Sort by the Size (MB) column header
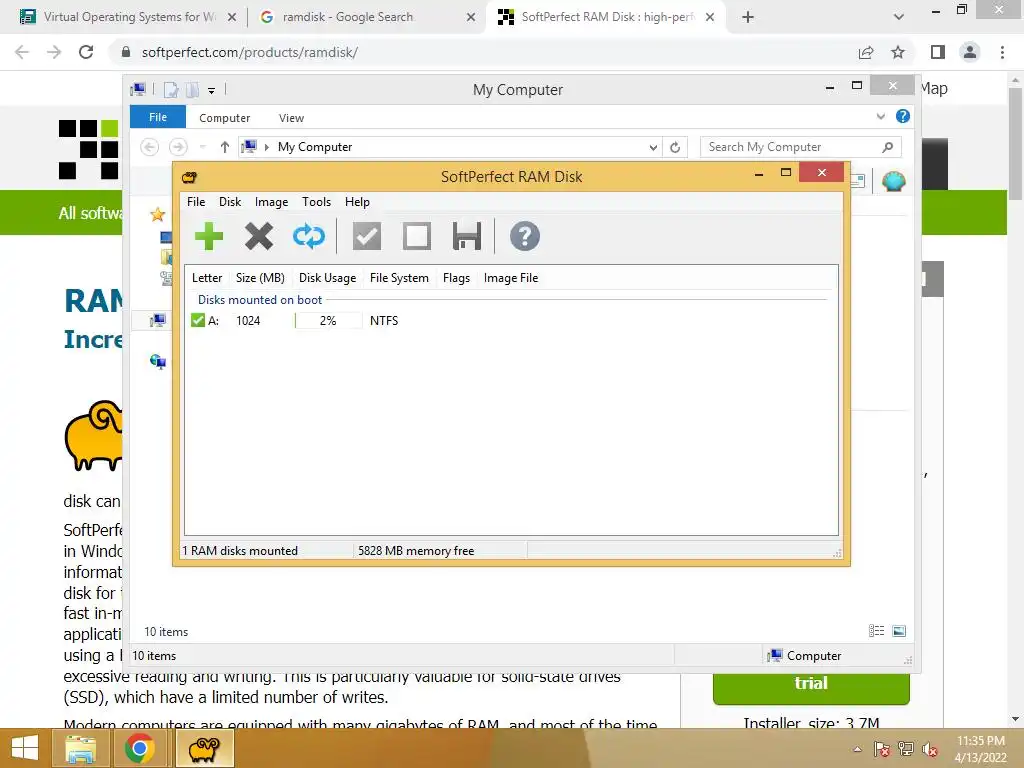The width and height of the screenshot is (1024, 768). click(260, 278)
